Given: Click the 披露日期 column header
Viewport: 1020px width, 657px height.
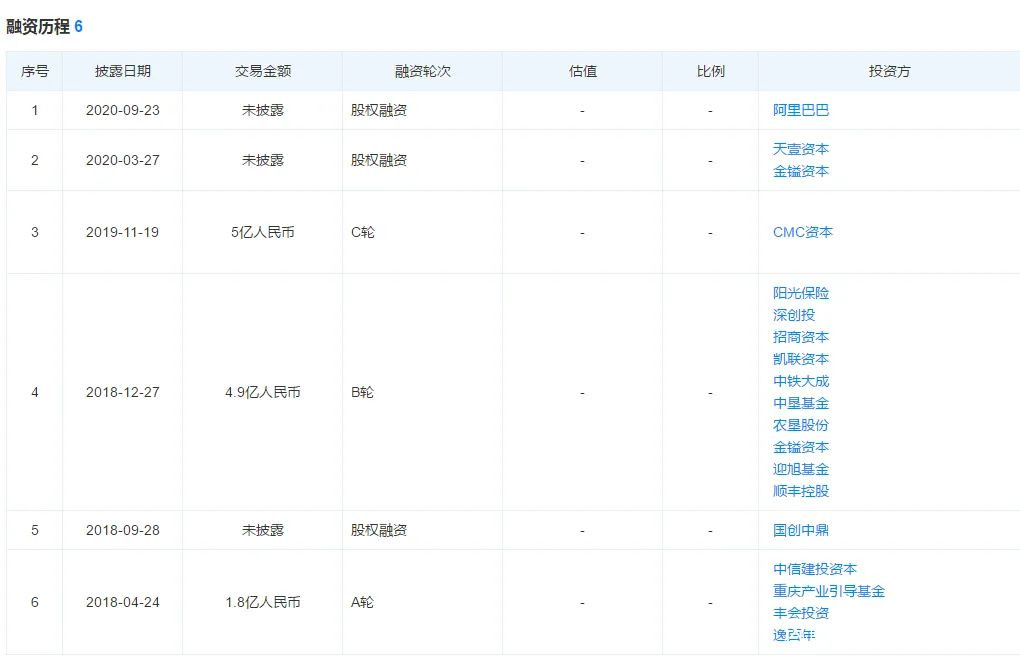Looking at the screenshot, I should click(122, 72).
